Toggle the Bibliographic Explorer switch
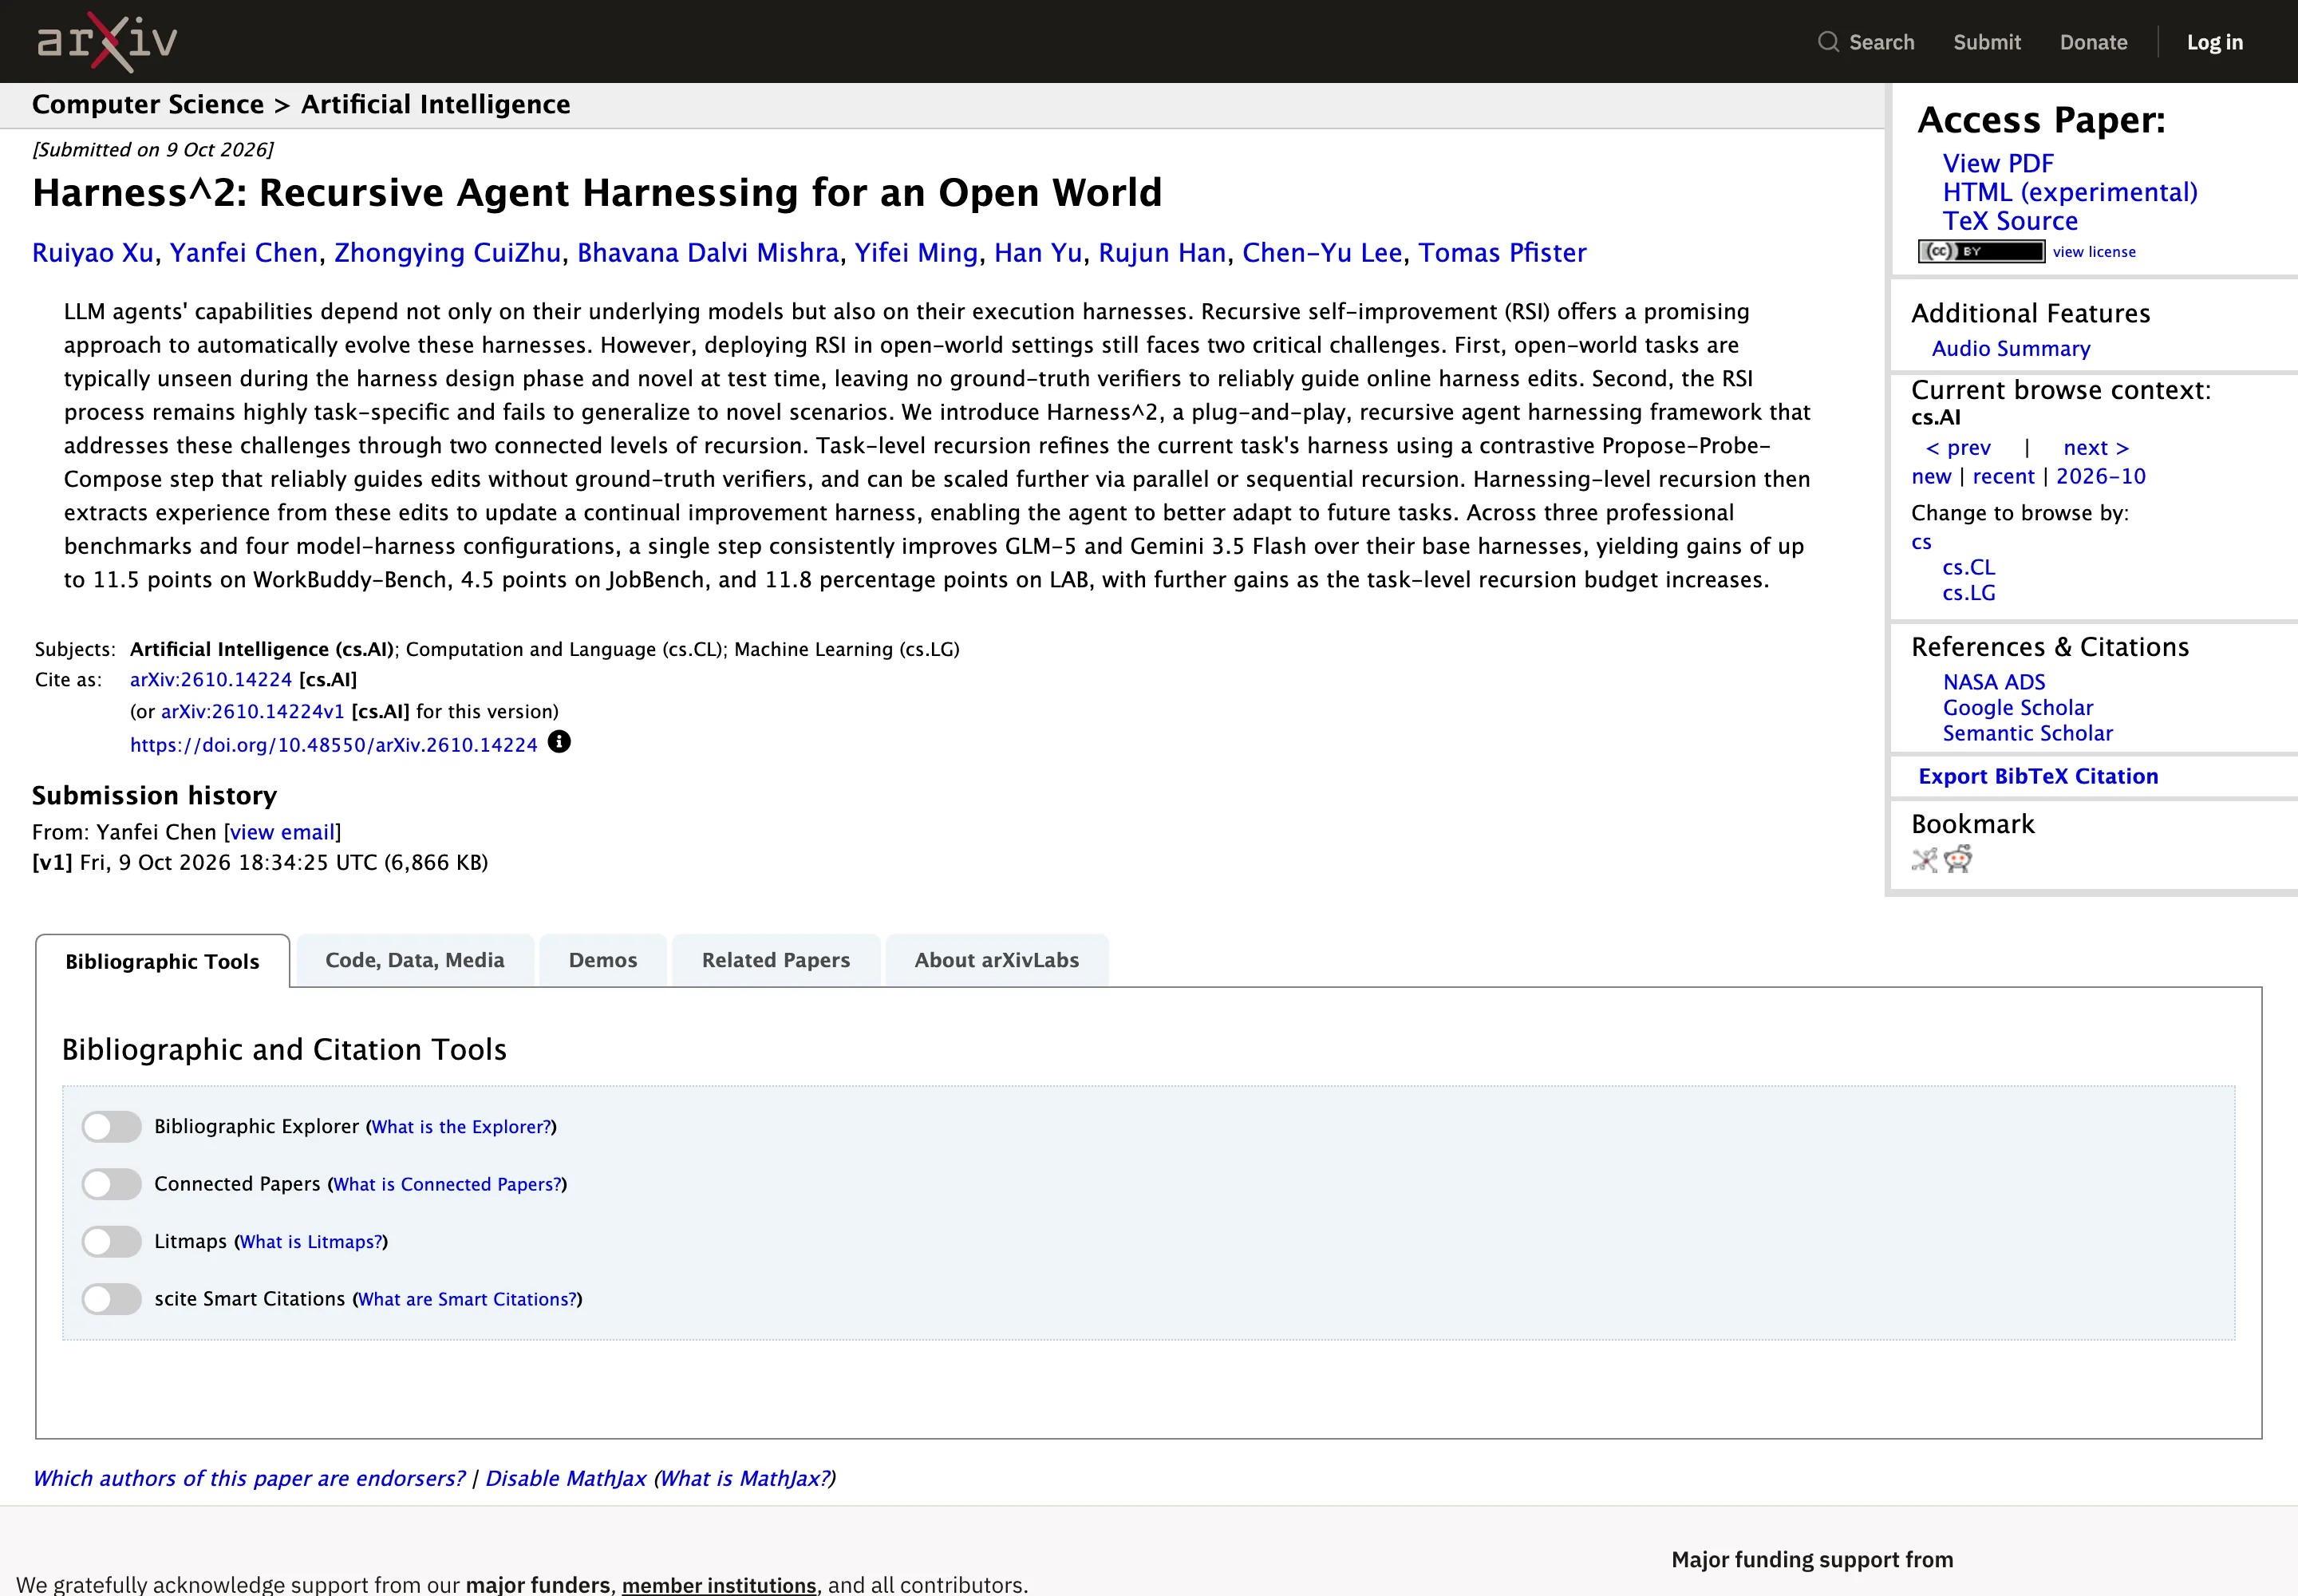2298x1596 pixels. click(112, 1127)
